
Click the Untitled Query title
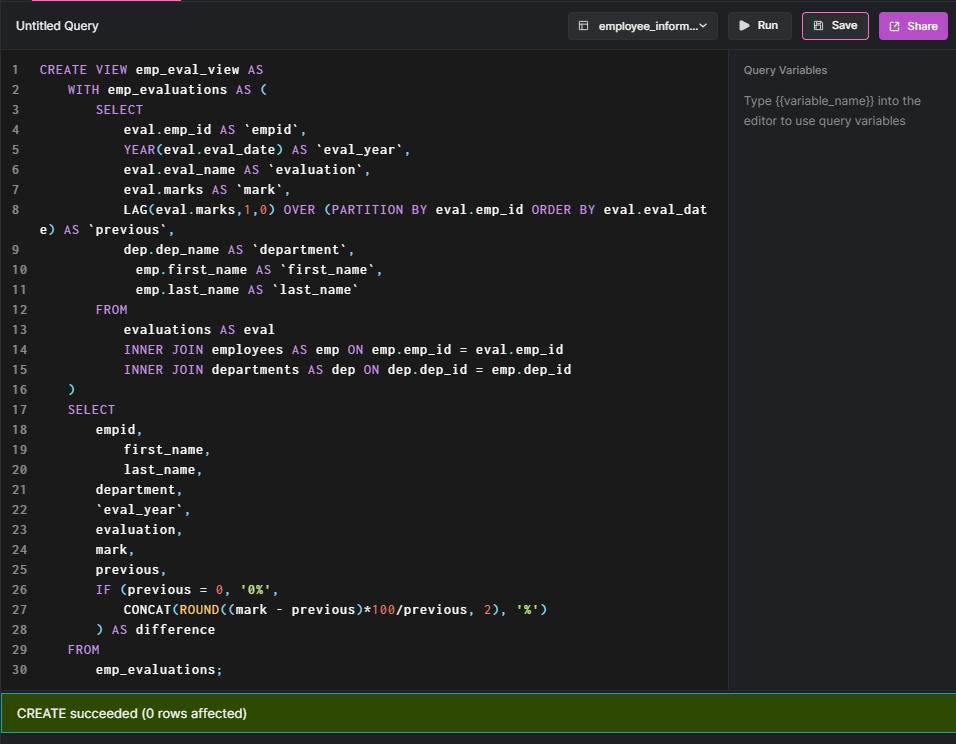point(57,26)
